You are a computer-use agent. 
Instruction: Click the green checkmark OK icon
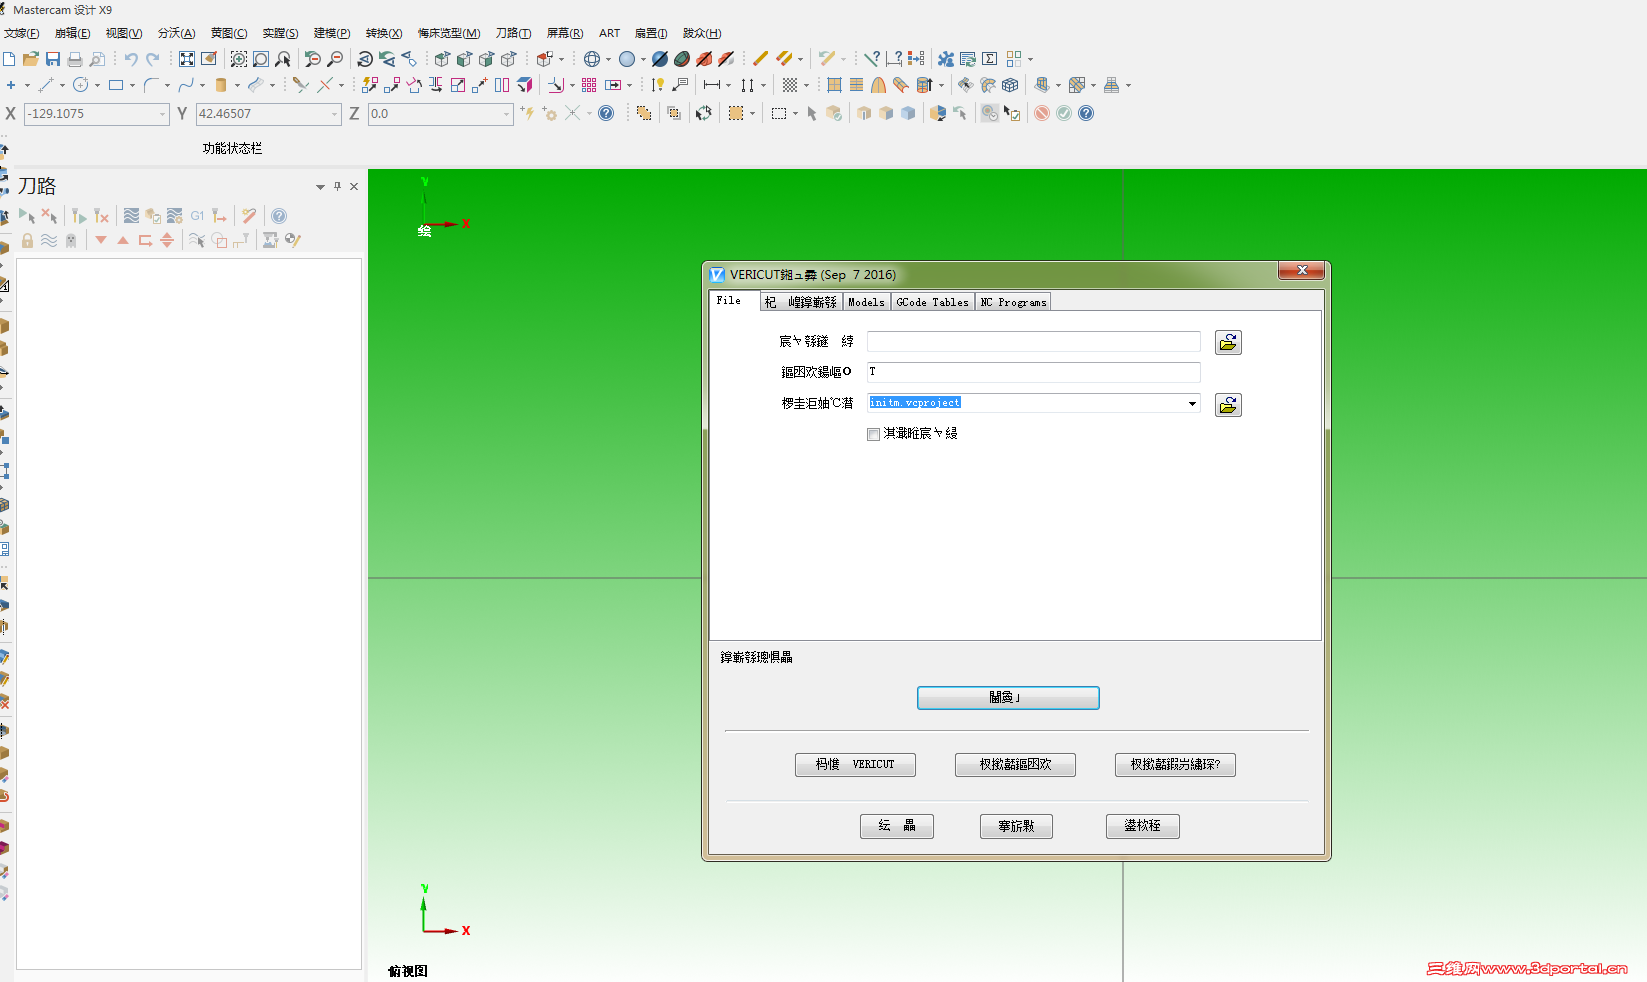(1064, 113)
